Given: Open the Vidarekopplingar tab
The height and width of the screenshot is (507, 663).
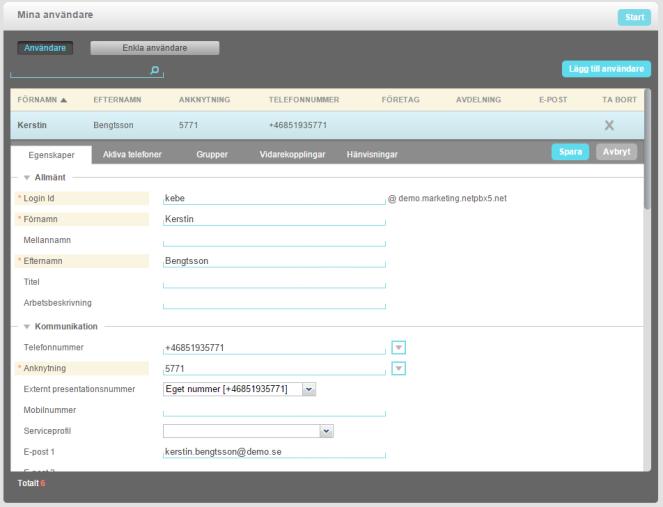Looking at the screenshot, I should tap(292, 154).
